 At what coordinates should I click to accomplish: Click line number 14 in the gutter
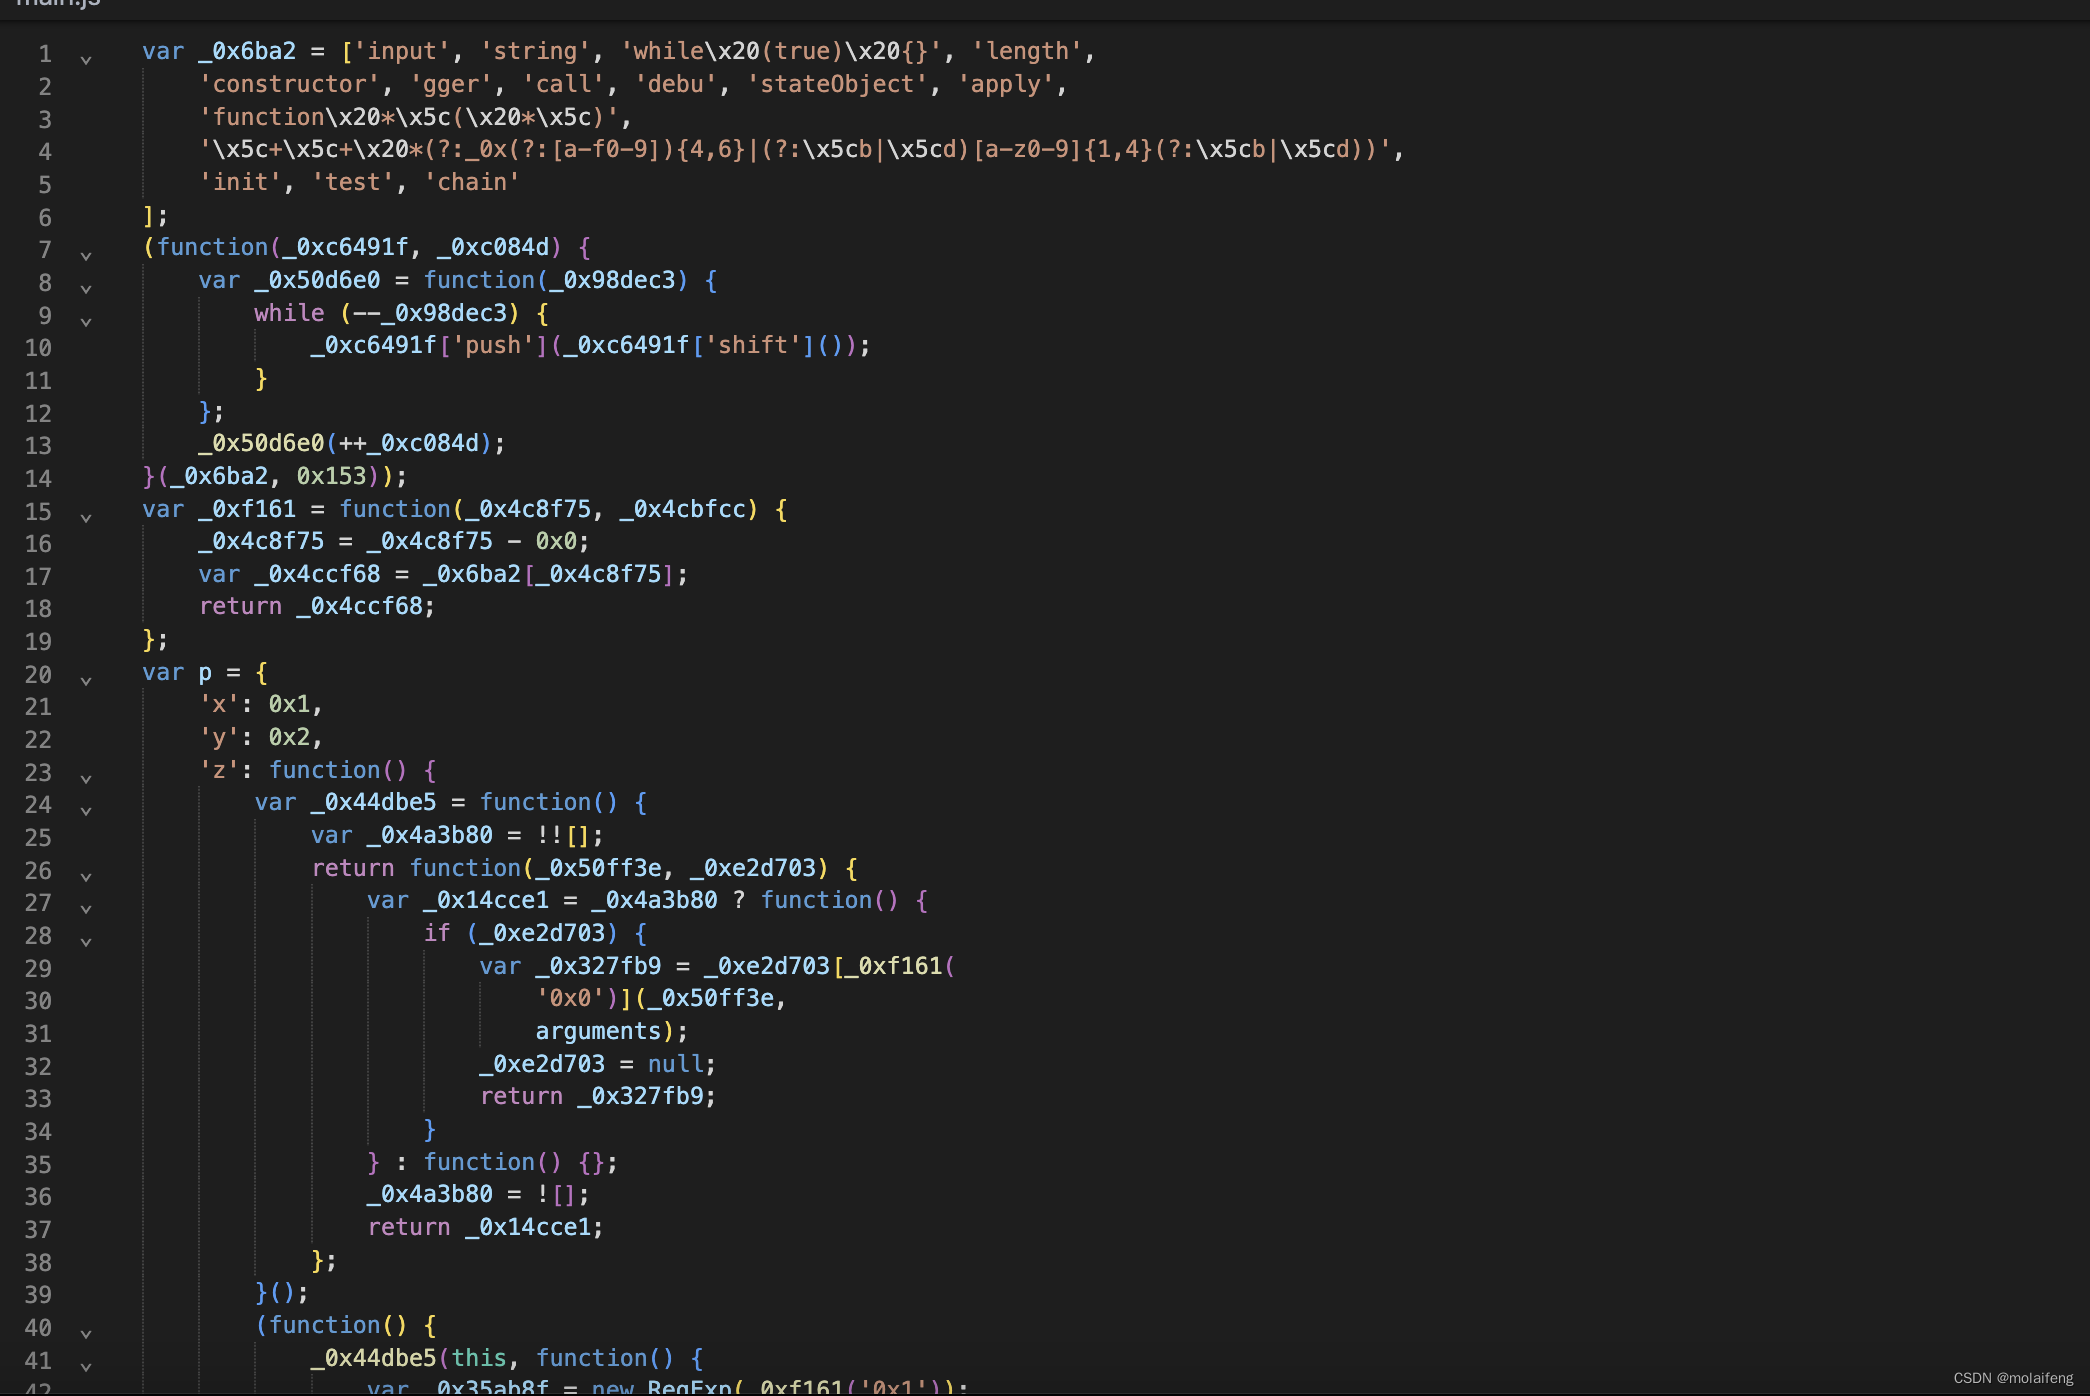click(38, 478)
